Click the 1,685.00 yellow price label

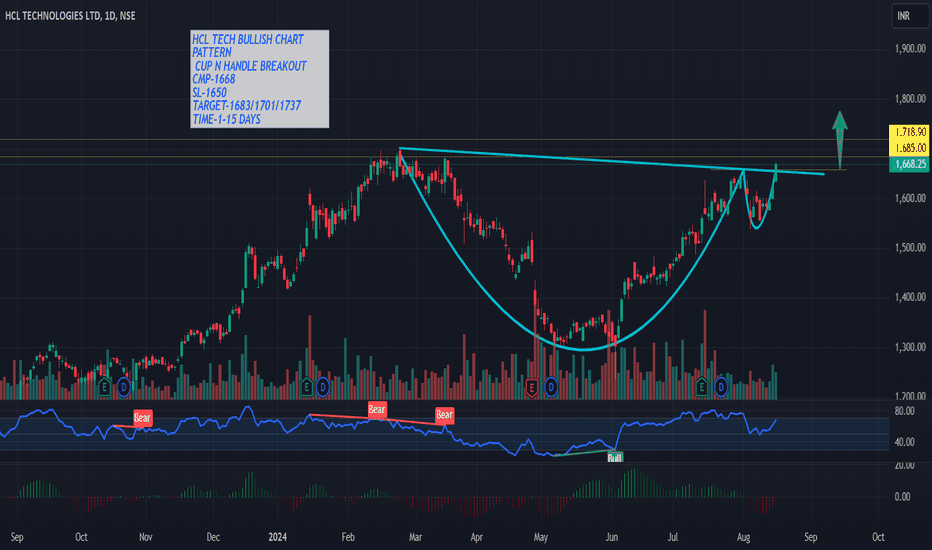909,147
